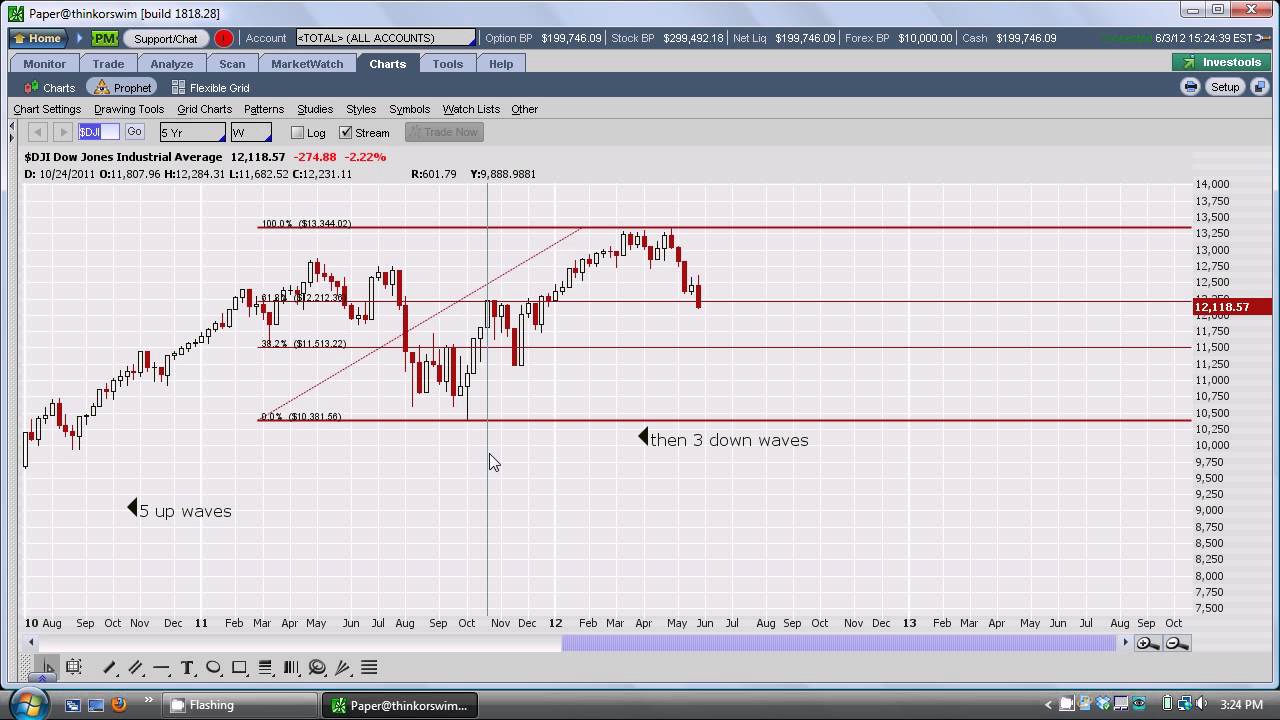Select the Fibonacci spiral arcs tool
Screen dimensions: 1280x720
click(317, 667)
